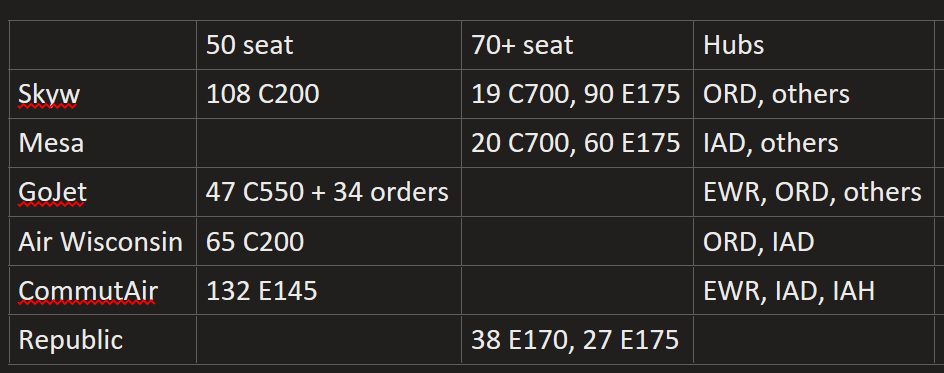
Task: Click the 20 C700, 60 E175 cell
Action: pyautogui.click(x=577, y=143)
